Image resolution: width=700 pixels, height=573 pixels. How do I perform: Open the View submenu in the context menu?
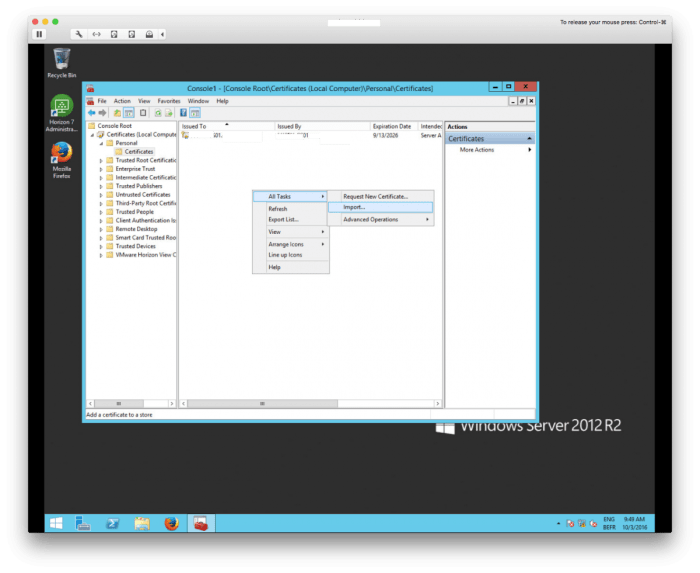point(290,232)
